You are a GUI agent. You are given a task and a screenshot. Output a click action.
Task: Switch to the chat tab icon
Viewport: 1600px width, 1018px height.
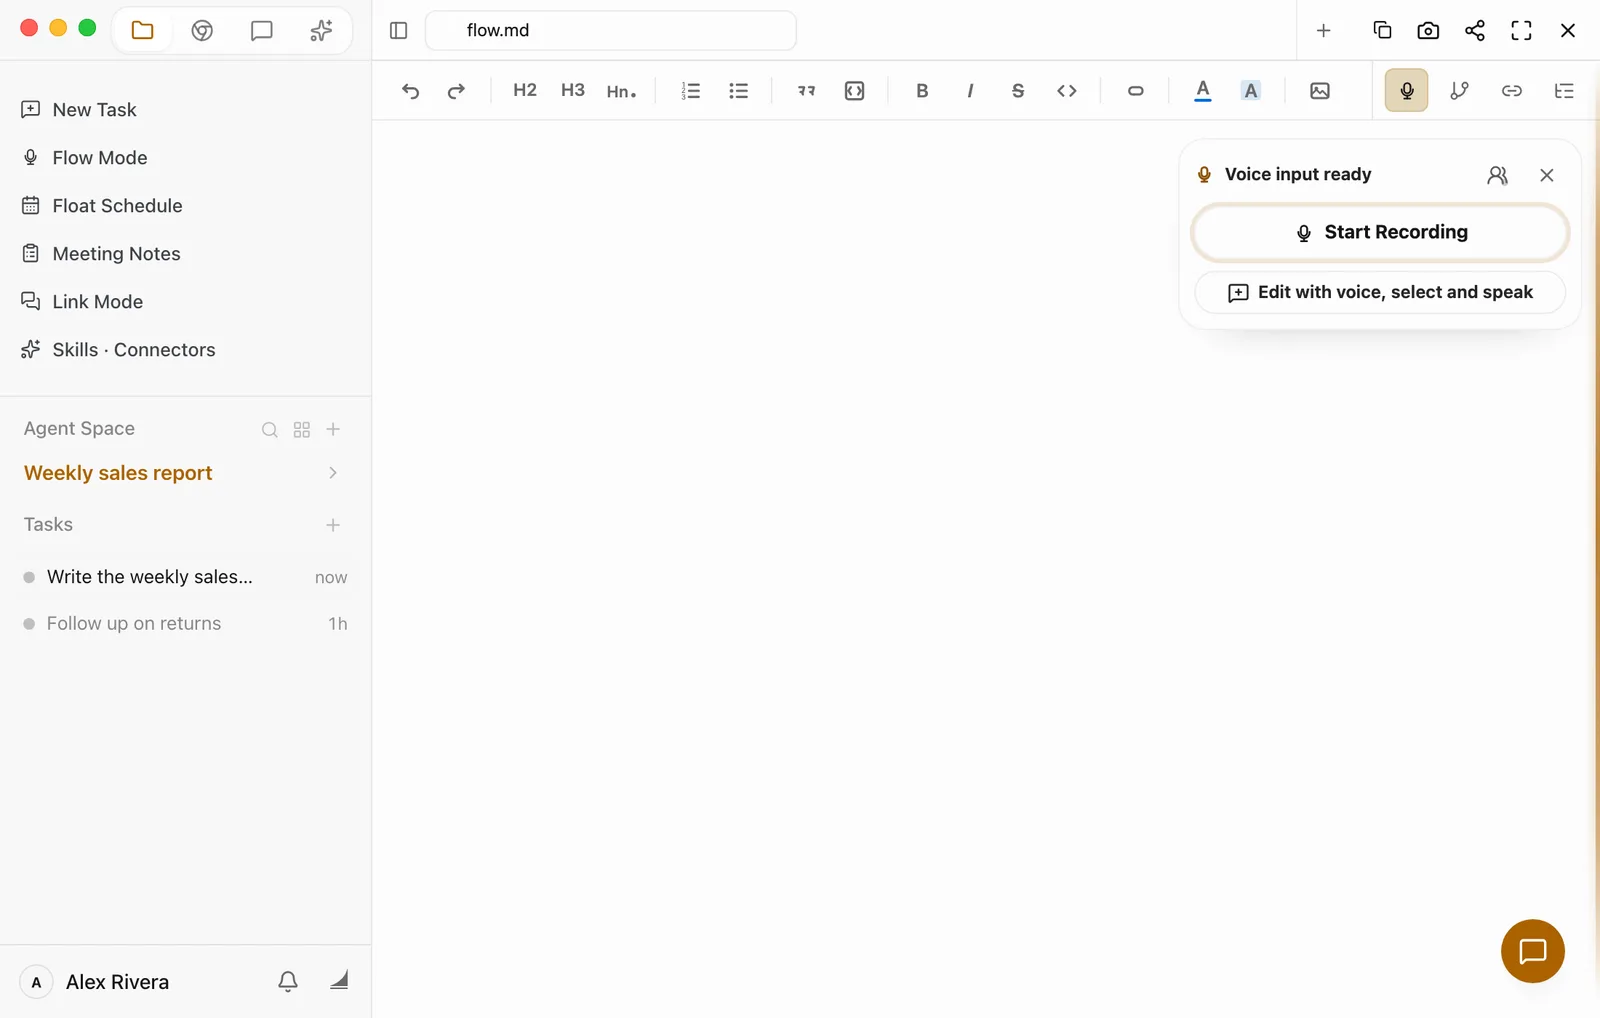(262, 30)
